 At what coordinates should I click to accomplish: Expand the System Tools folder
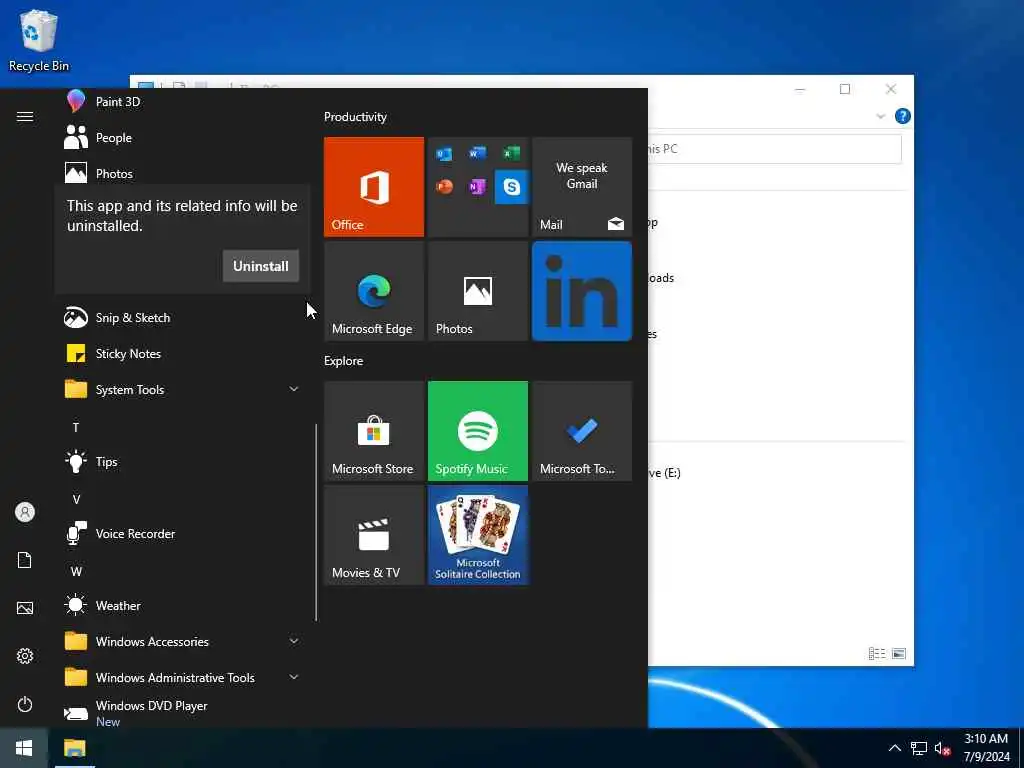pos(182,390)
